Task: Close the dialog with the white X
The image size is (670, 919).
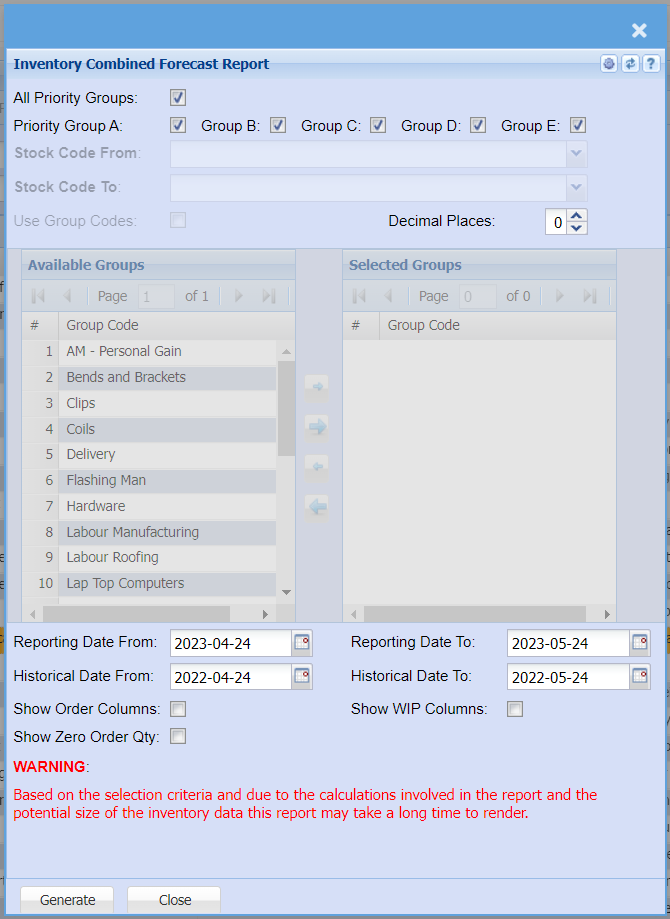Action: point(639,30)
